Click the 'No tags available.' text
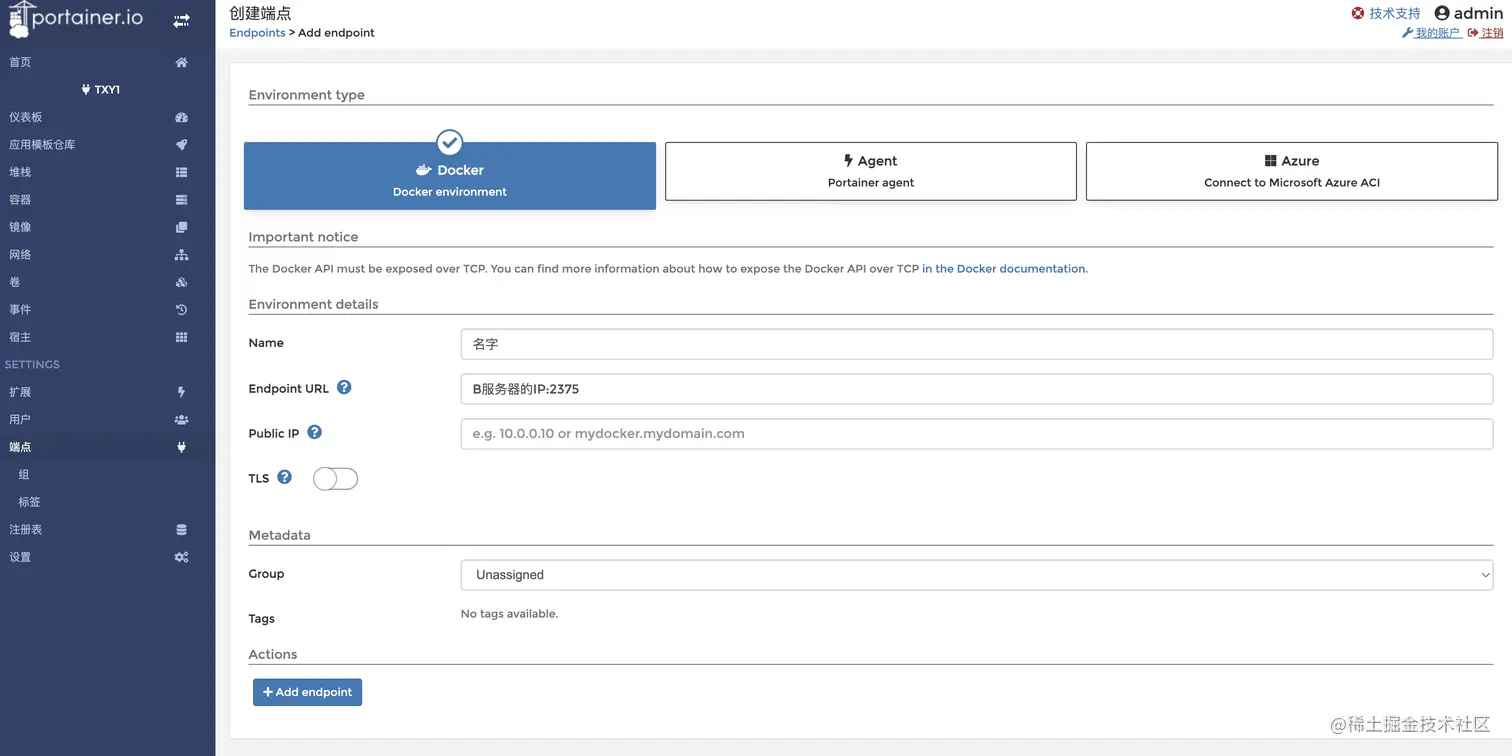1512x756 pixels. point(509,614)
